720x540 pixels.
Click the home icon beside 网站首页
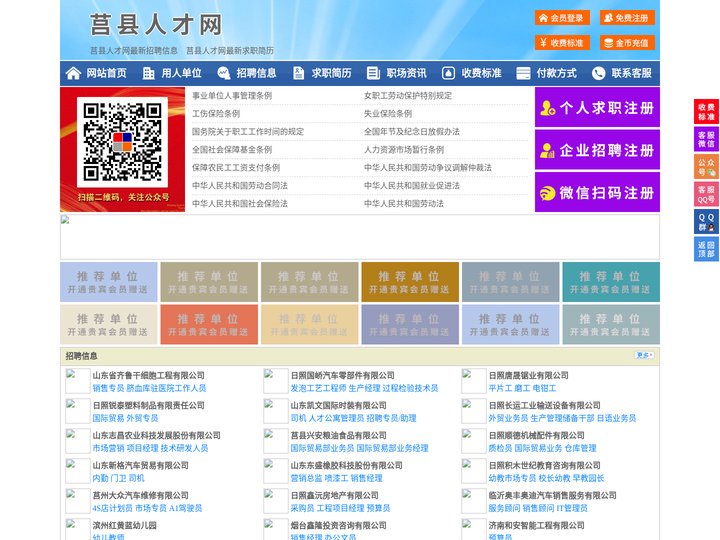click(x=73, y=73)
